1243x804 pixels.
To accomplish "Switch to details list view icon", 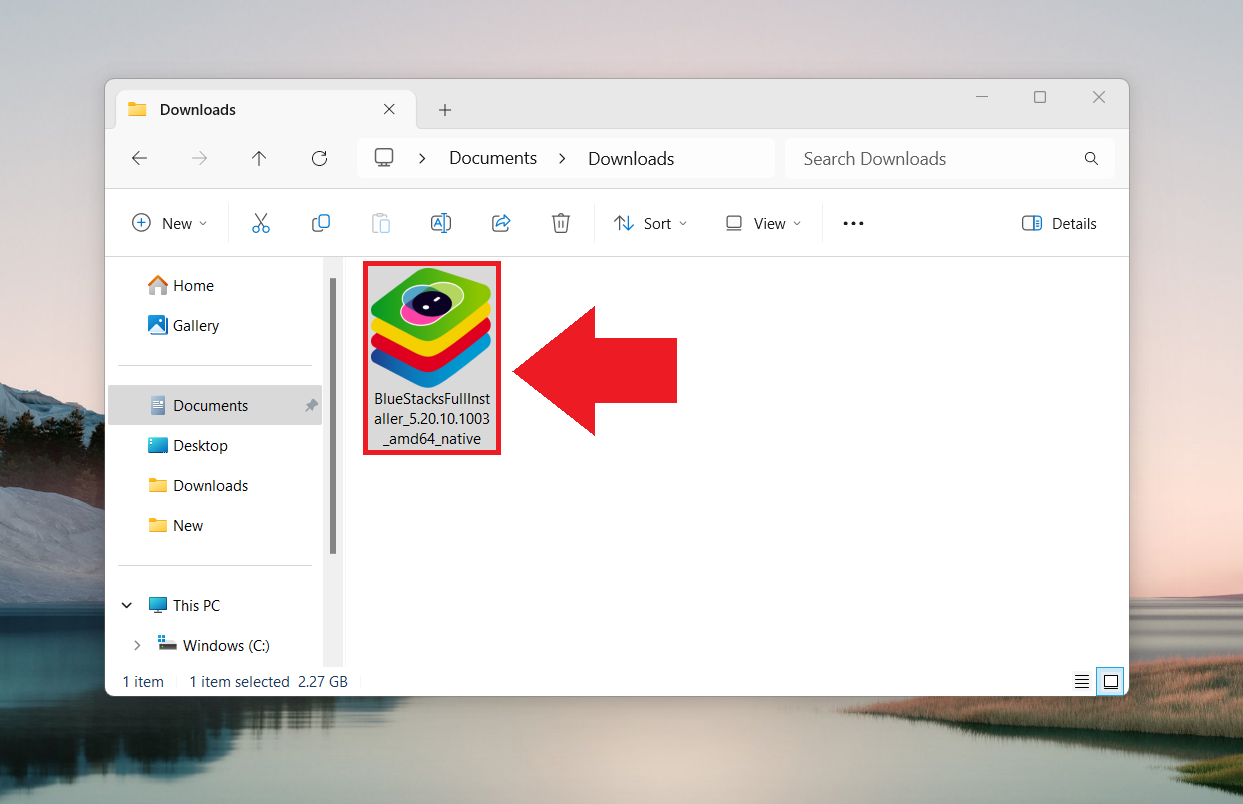I will pos(1082,682).
